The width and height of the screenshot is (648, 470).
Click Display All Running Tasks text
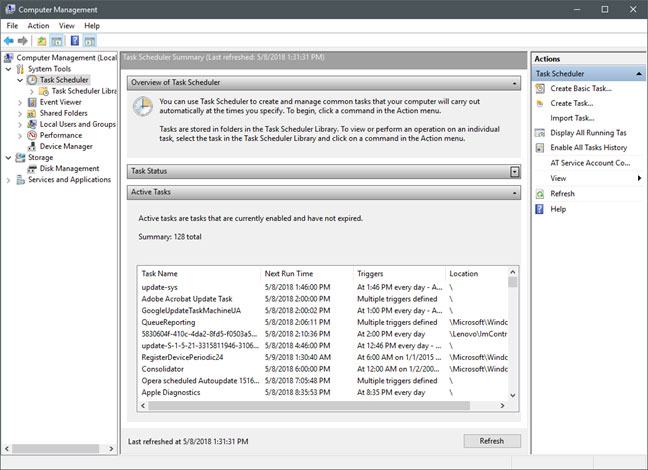588,133
